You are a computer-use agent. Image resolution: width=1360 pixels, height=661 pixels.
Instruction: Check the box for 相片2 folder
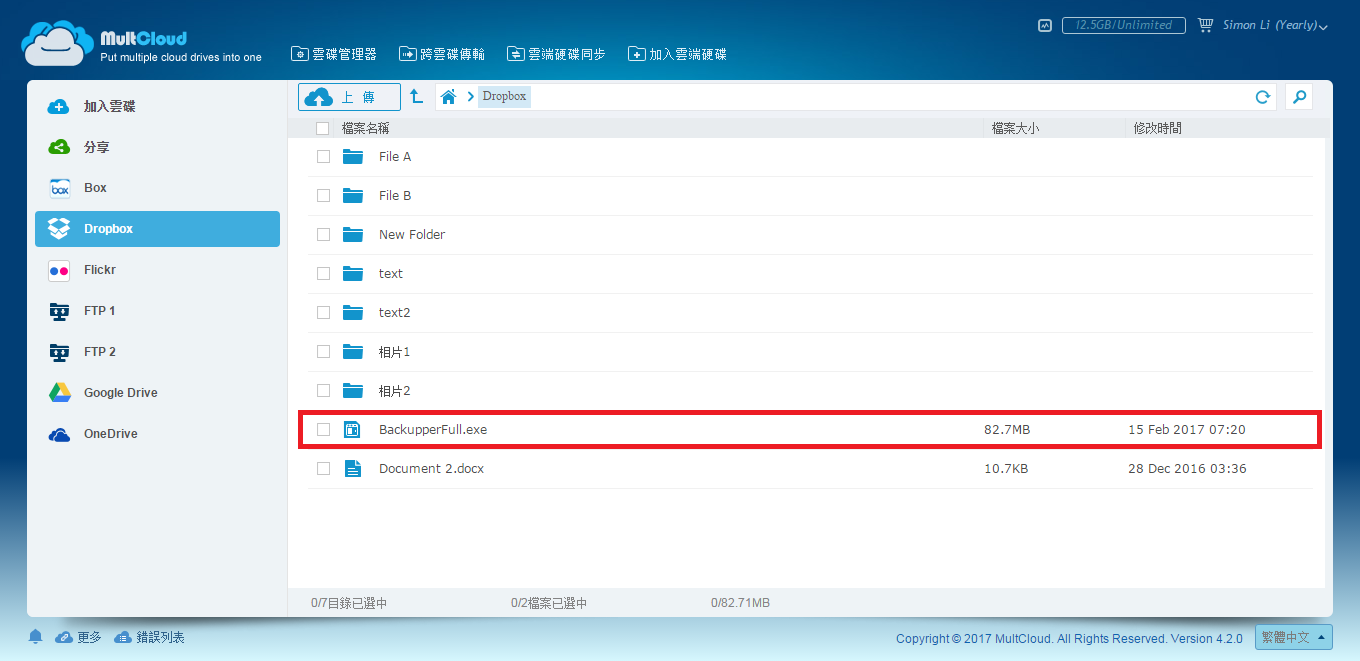pos(323,391)
